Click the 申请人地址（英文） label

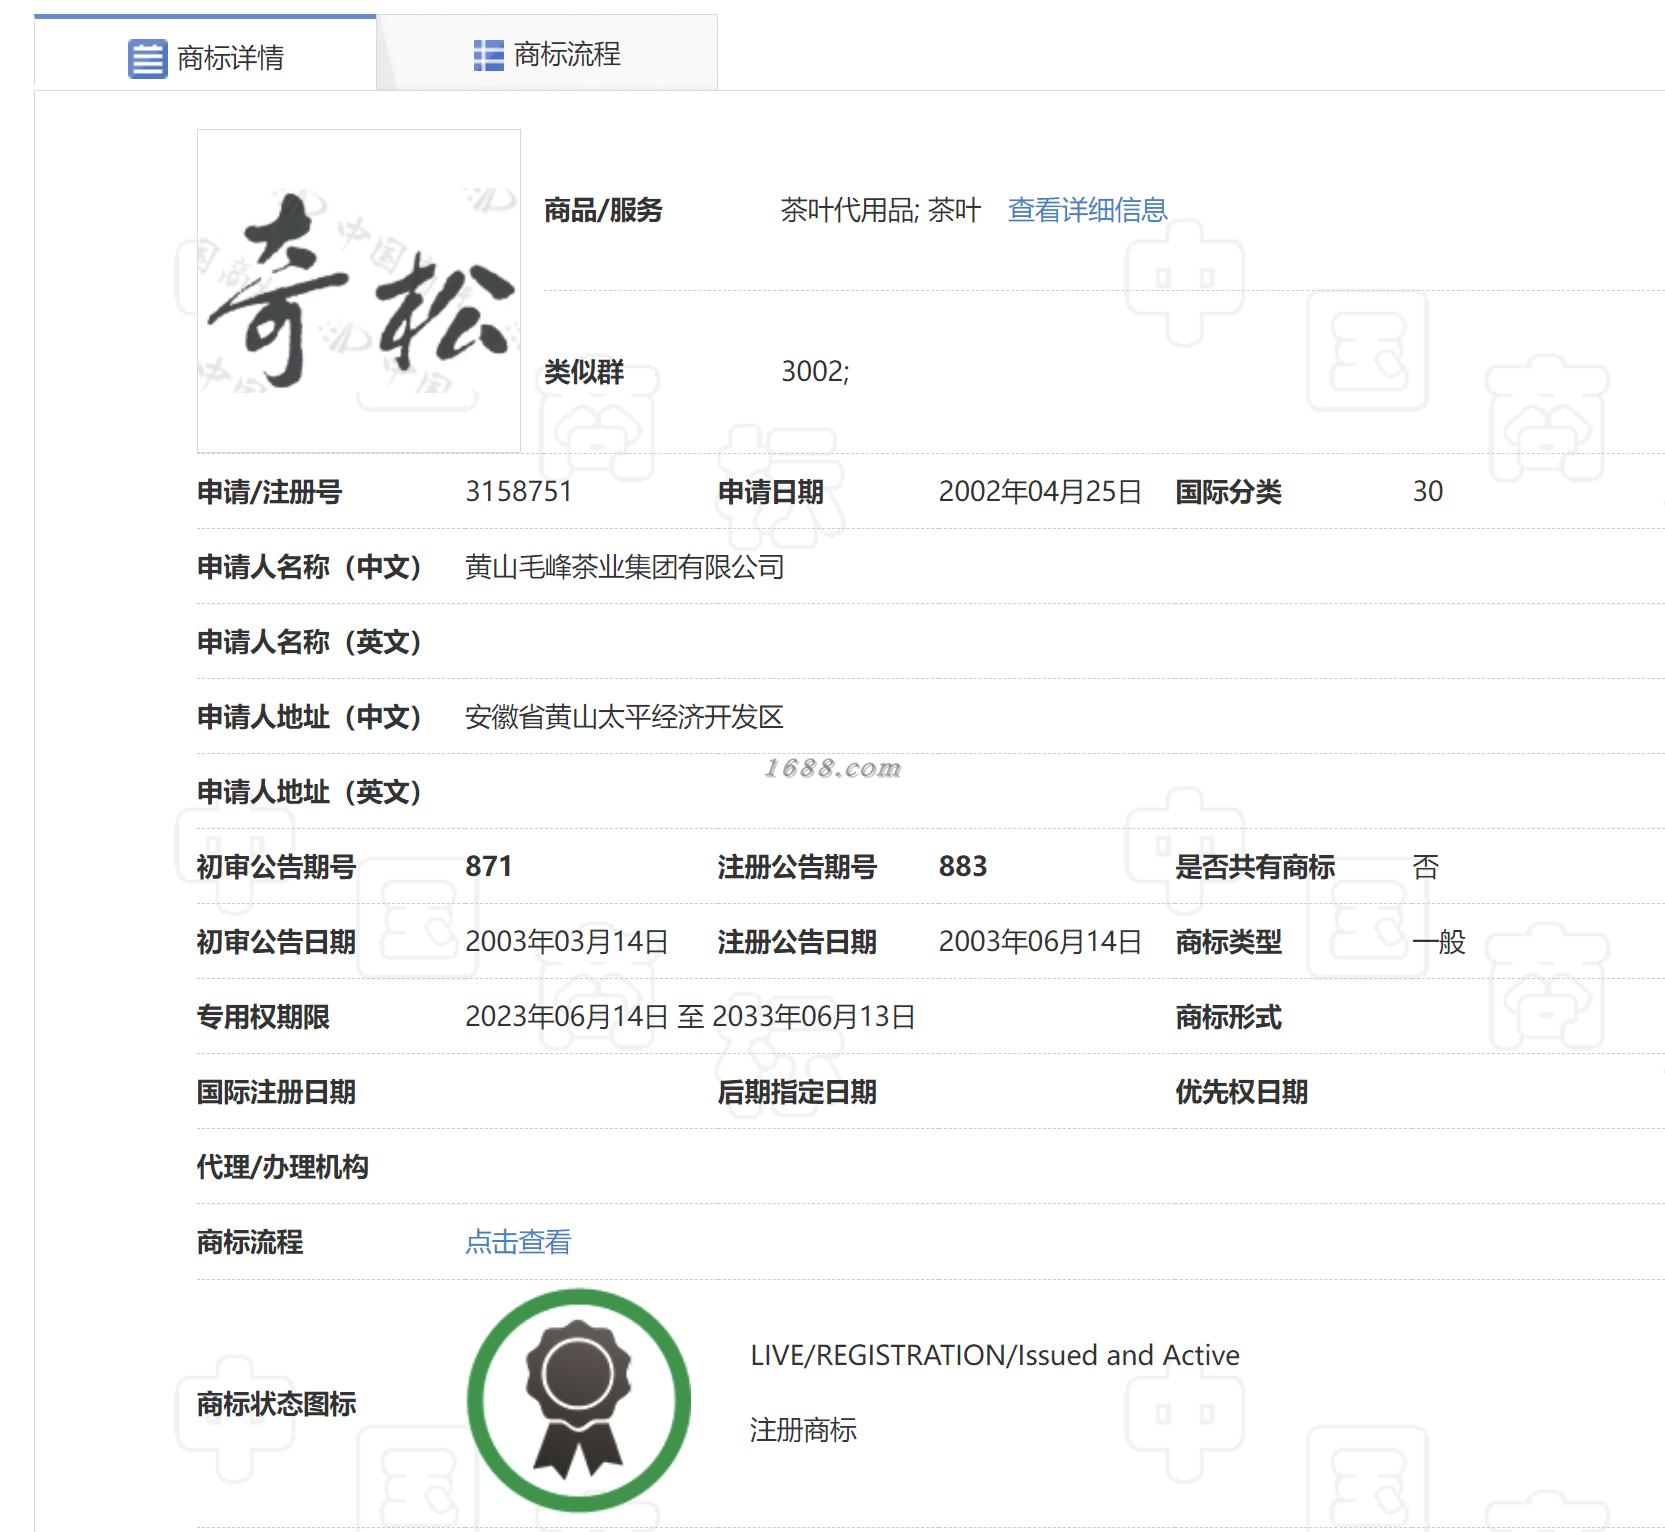tap(309, 792)
